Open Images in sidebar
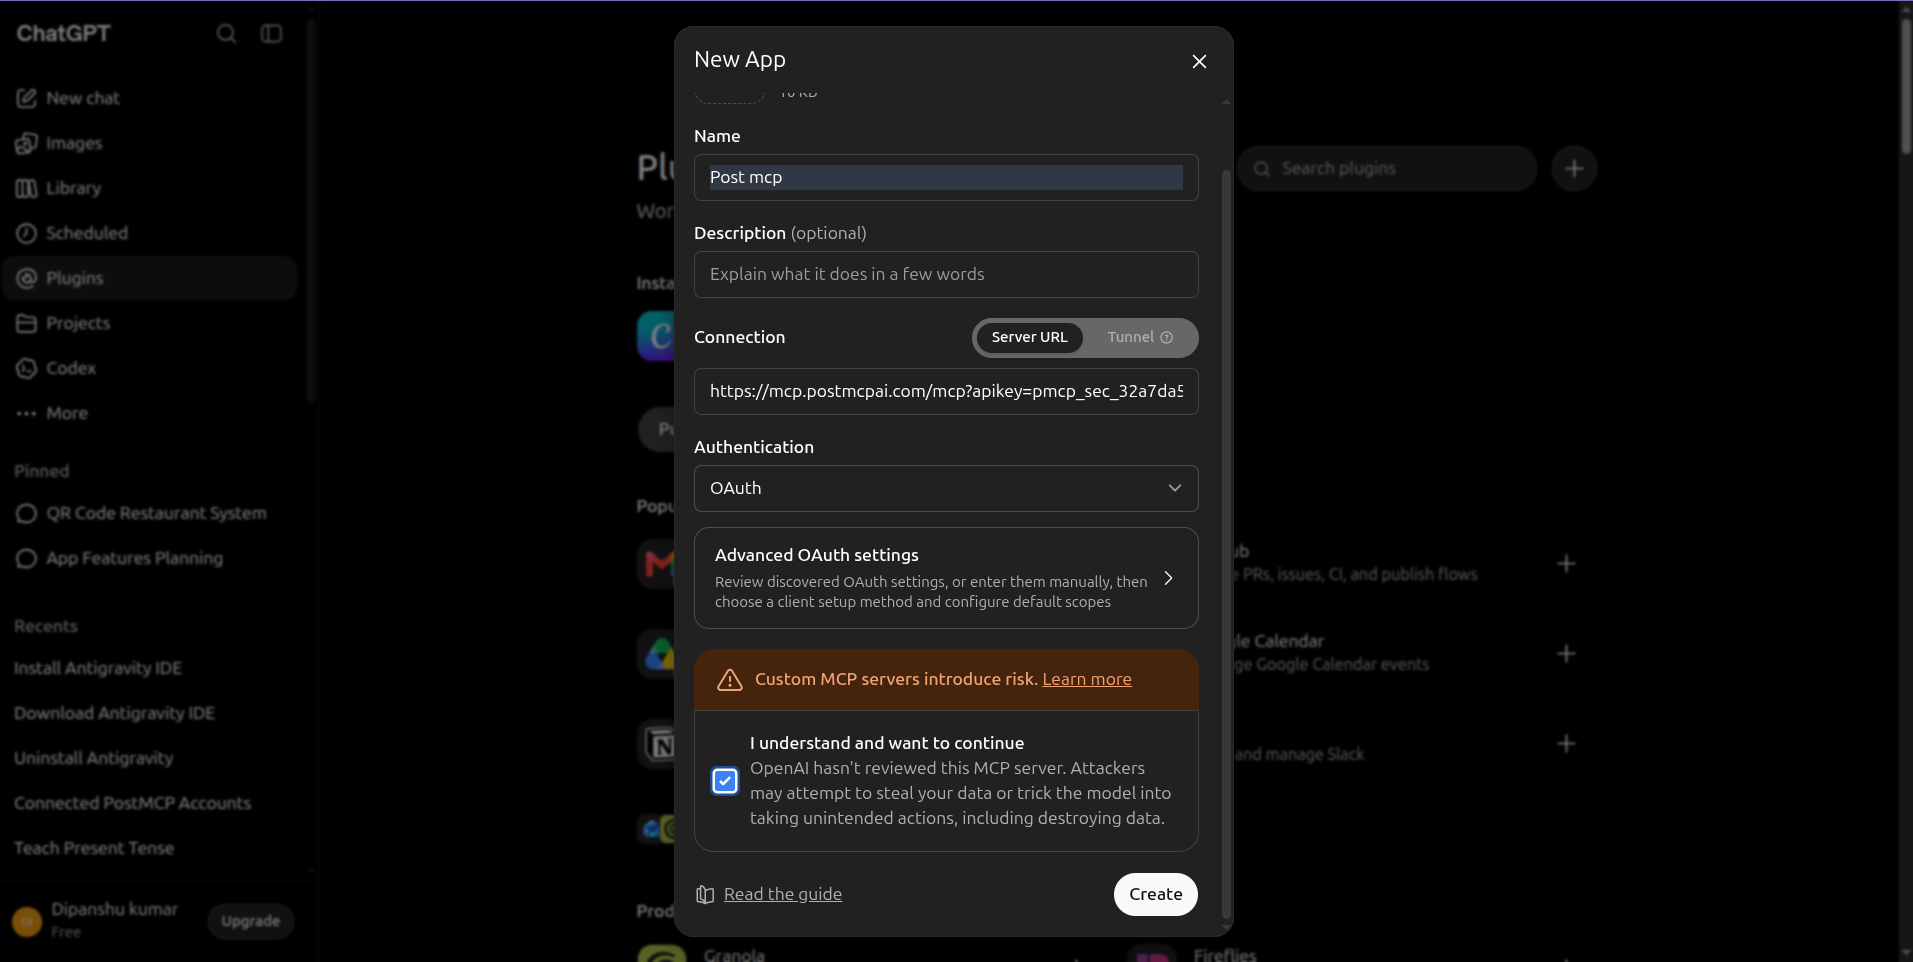Viewport: 1913px width, 962px height. (150, 143)
